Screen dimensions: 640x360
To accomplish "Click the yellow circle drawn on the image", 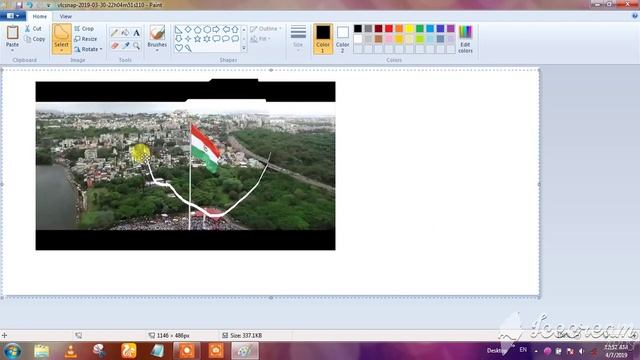I will [140, 153].
